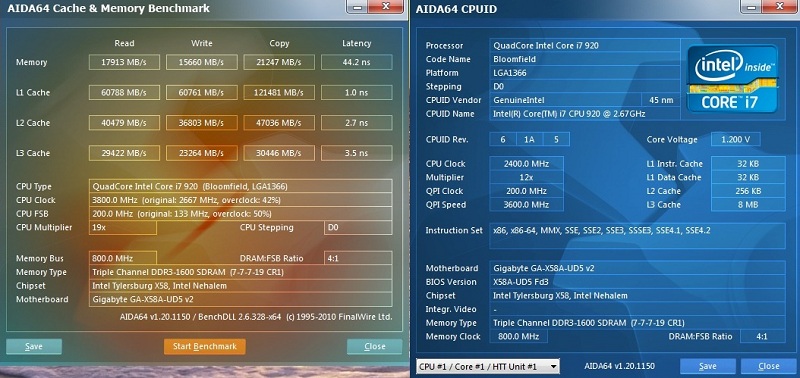The height and width of the screenshot is (378, 800).
Task: Click the QPI Clock 200.0 MHz value
Action: 527,191
